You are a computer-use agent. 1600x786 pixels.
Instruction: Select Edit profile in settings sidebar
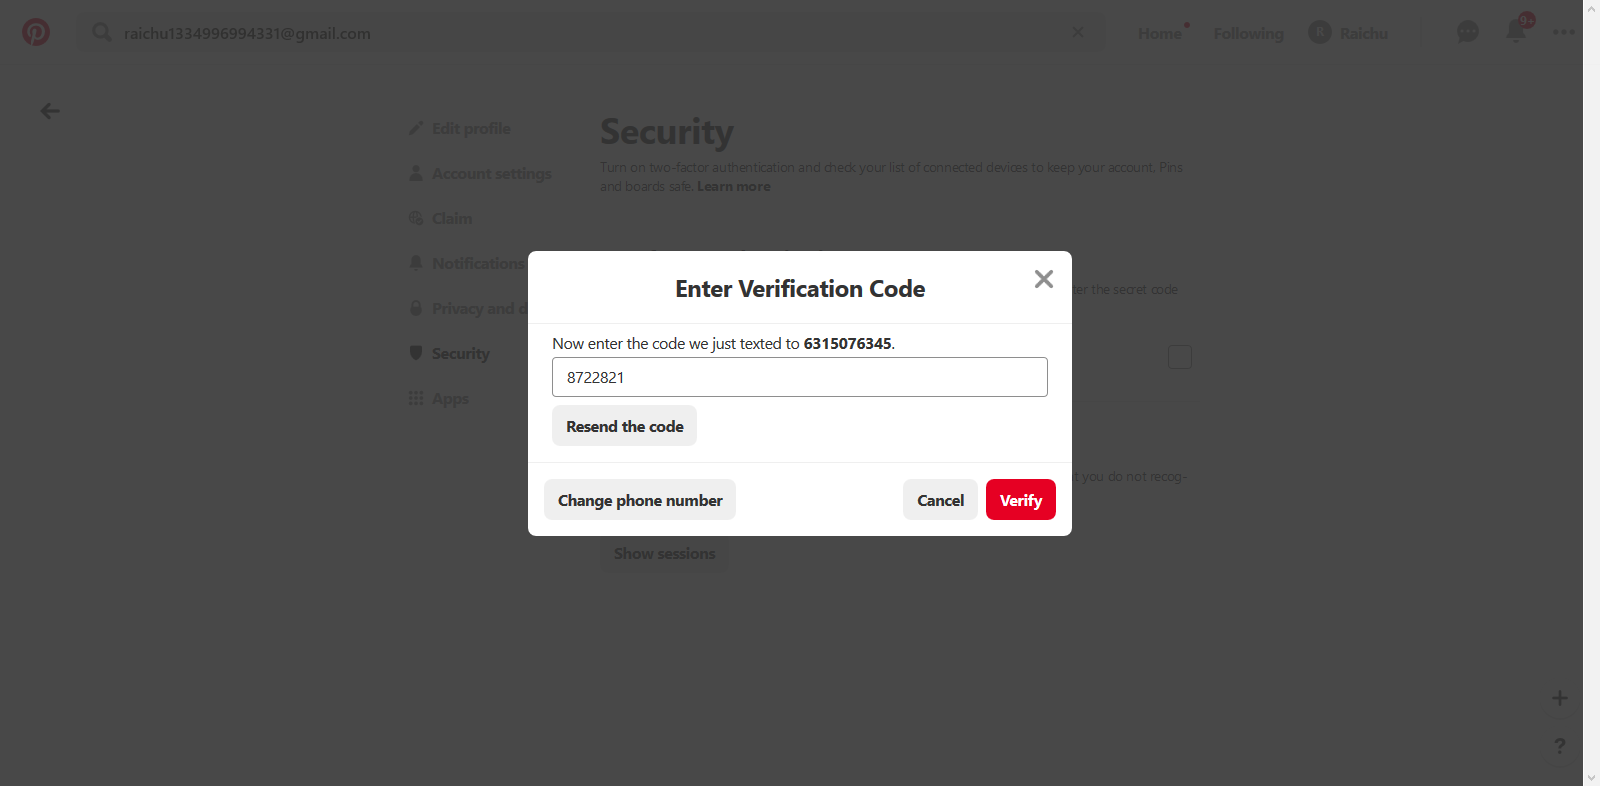471,128
